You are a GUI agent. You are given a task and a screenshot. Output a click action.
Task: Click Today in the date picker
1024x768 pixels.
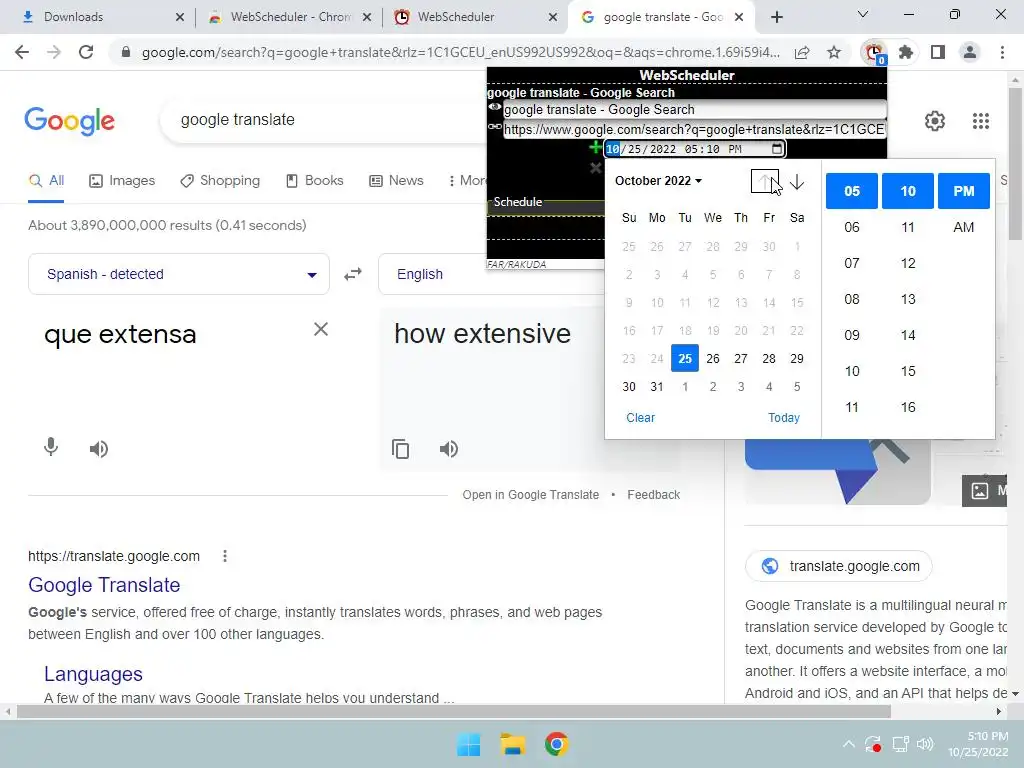click(784, 418)
